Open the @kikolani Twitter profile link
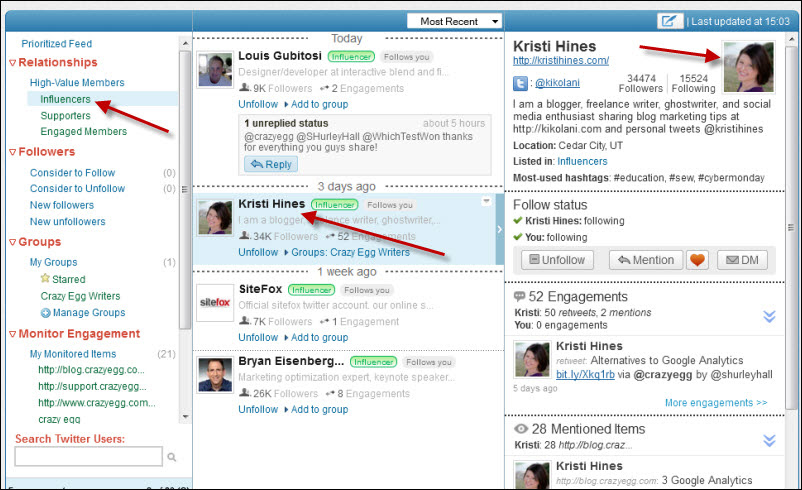This screenshot has height=490, width=802. [558, 83]
